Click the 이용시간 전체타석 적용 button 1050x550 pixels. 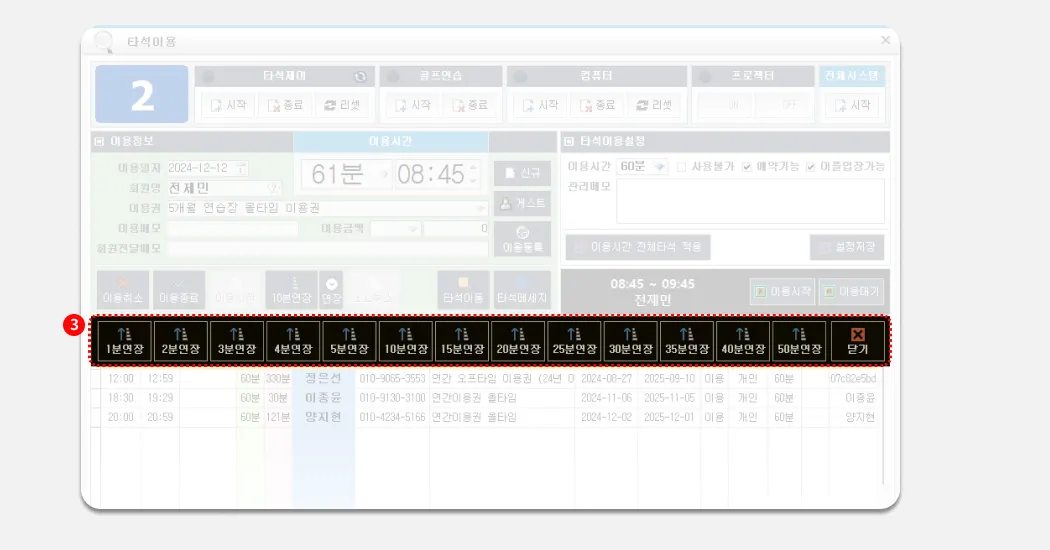point(638,247)
